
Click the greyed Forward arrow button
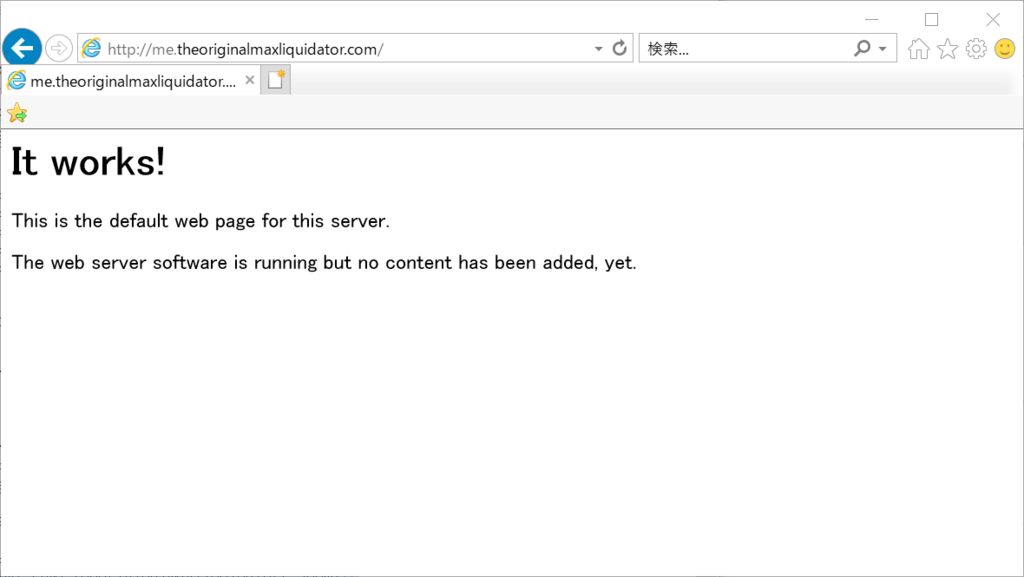(x=59, y=48)
